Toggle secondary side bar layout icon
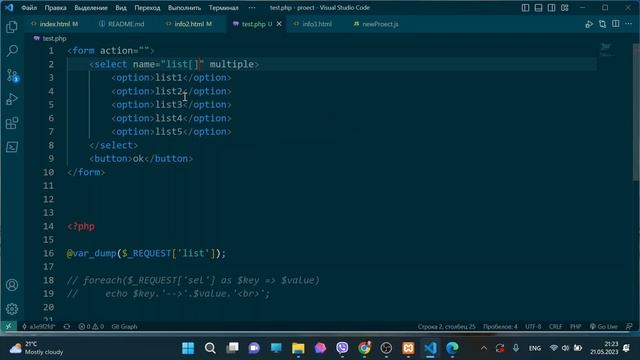 click(x=551, y=8)
